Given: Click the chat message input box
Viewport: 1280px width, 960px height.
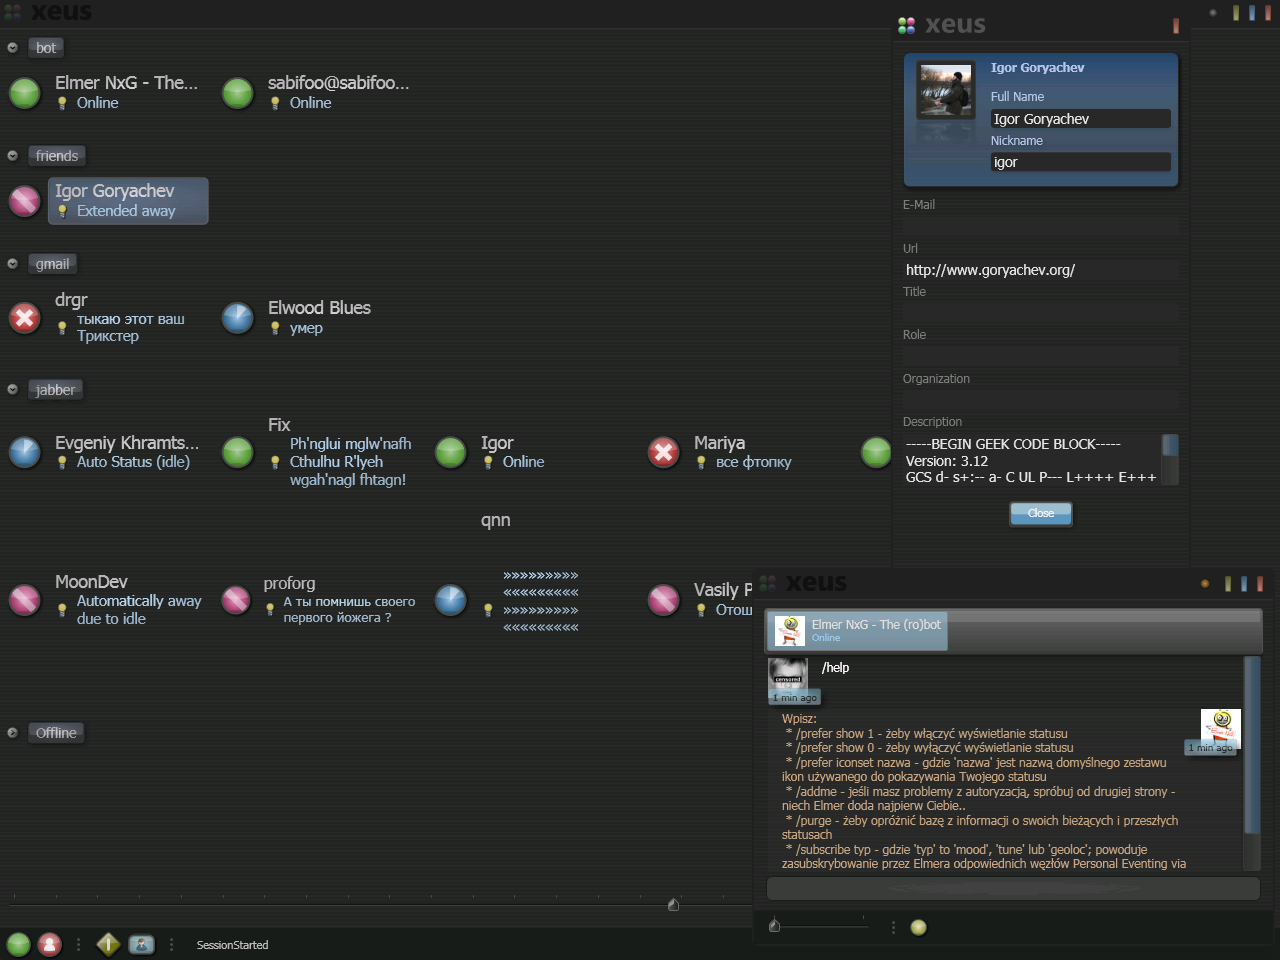Looking at the screenshot, I should click(x=1012, y=888).
